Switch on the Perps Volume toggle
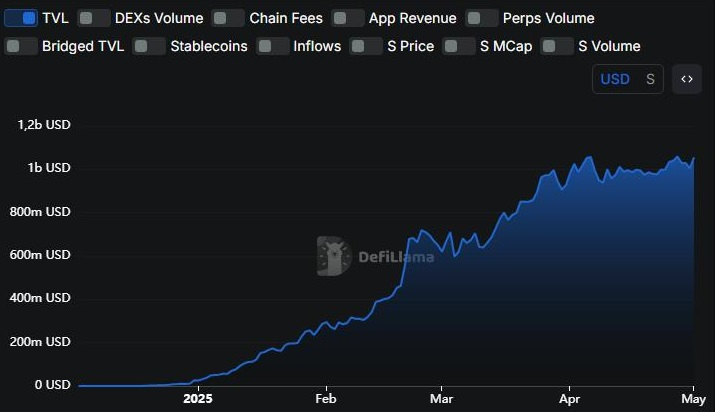This screenshot has width=715, height=412. (x=482, y=18)
